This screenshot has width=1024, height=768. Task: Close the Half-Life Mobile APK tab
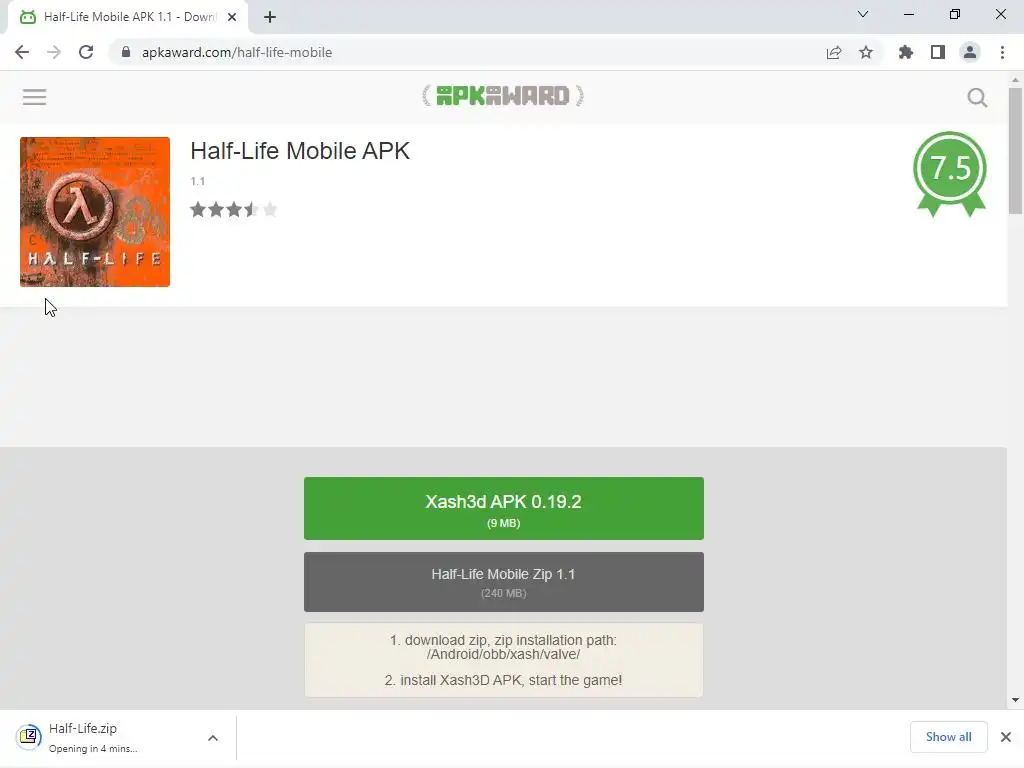pyautogui.click(x=232, y=17)
